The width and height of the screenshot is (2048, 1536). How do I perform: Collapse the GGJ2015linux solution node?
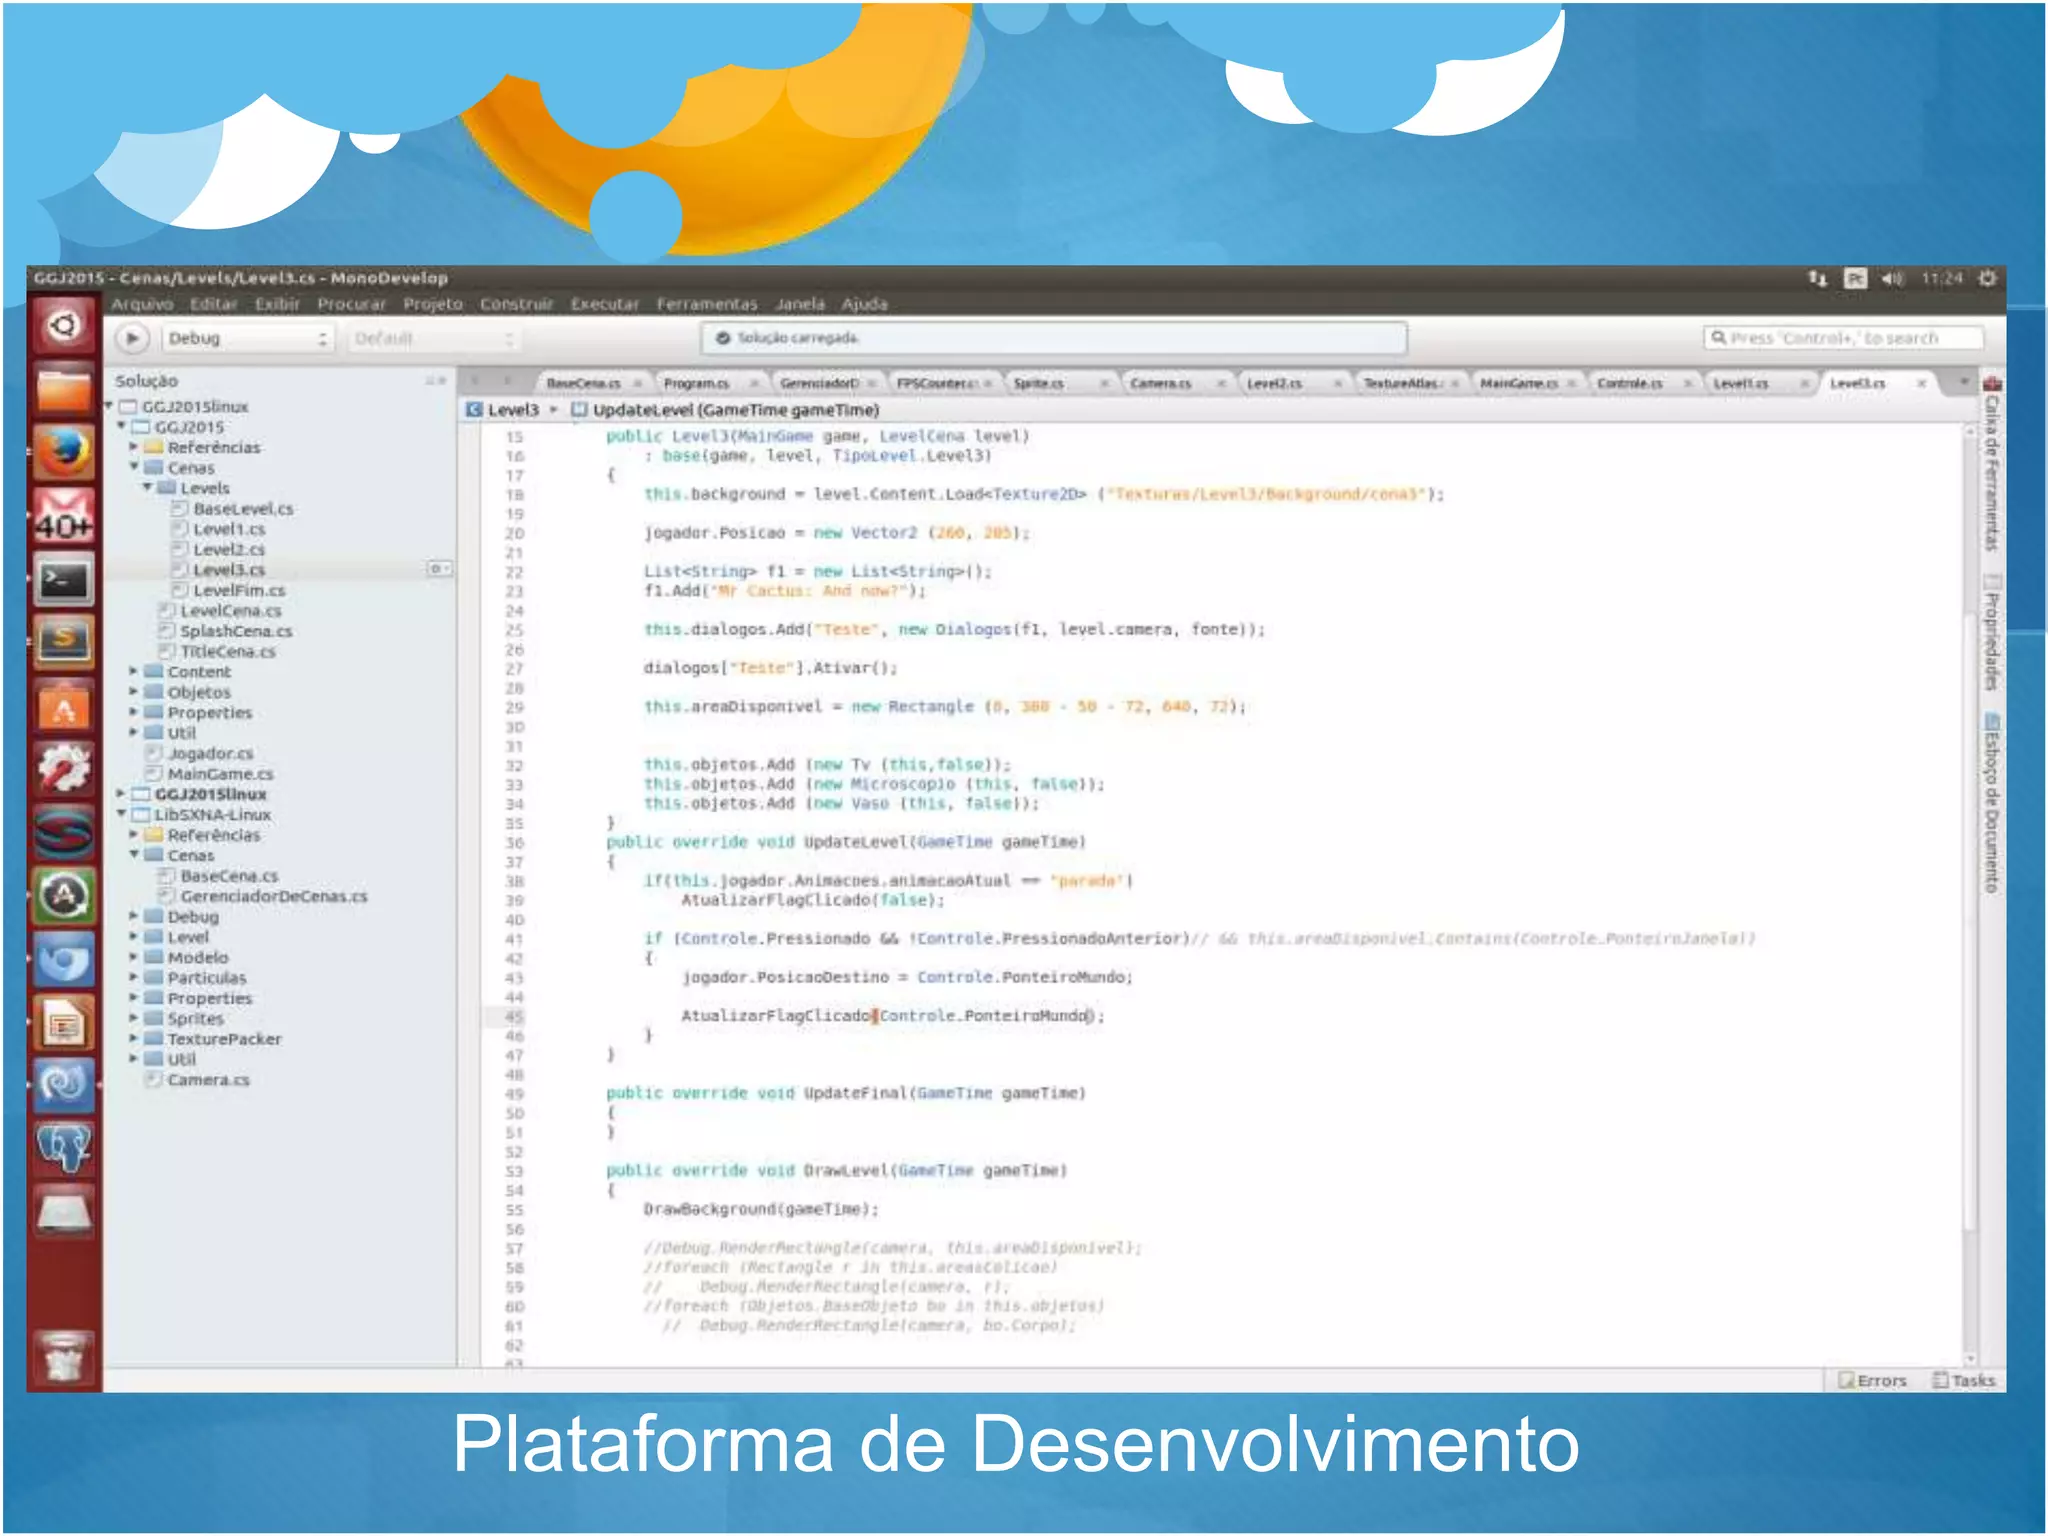point(110,406)
